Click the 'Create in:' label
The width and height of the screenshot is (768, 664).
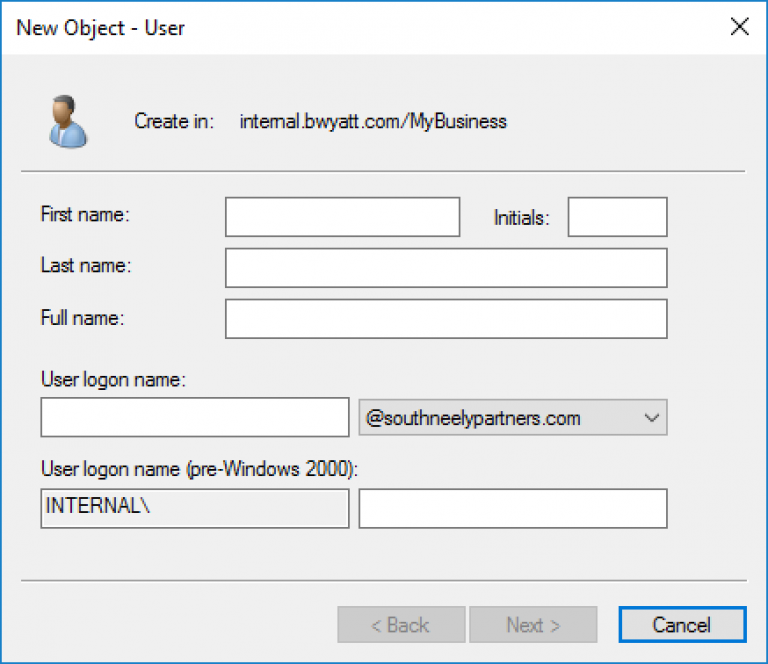tap(174, 121)
